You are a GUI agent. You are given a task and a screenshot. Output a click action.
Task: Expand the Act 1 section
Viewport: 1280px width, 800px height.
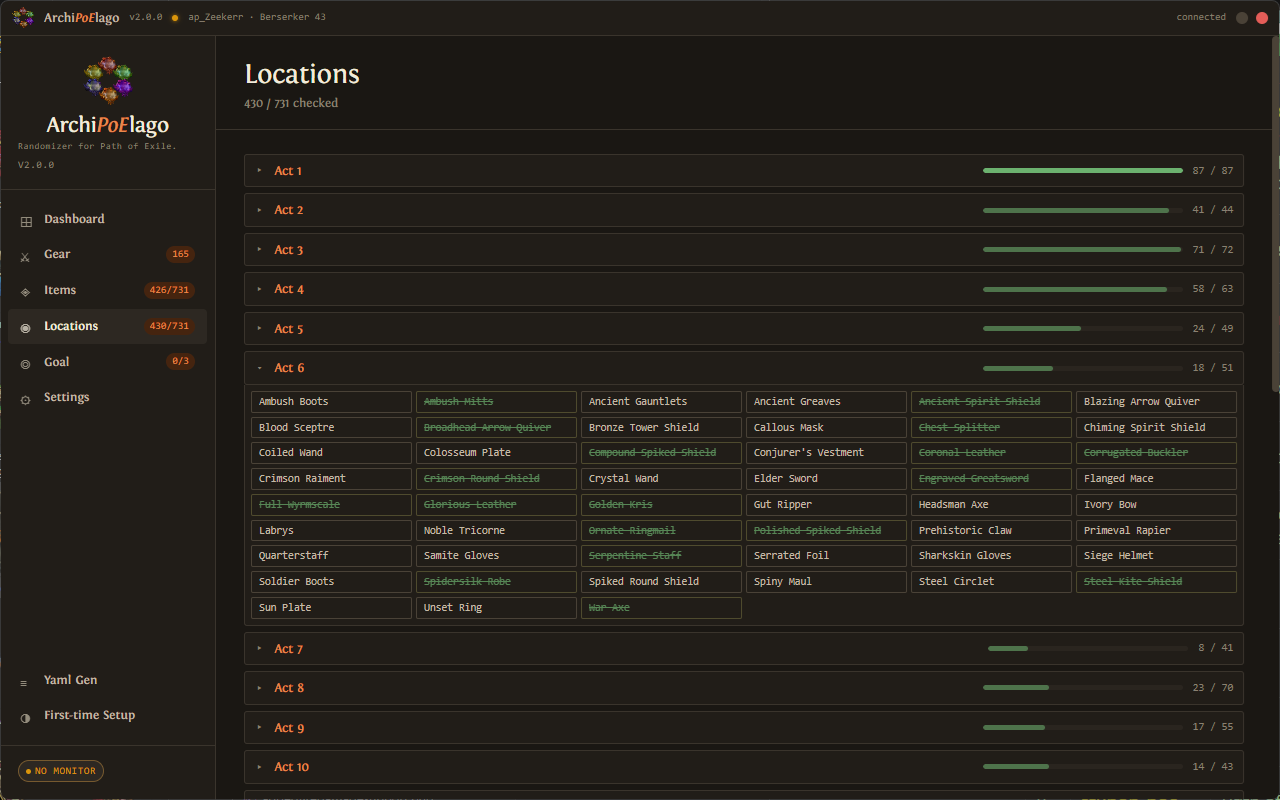pos(743,171)
